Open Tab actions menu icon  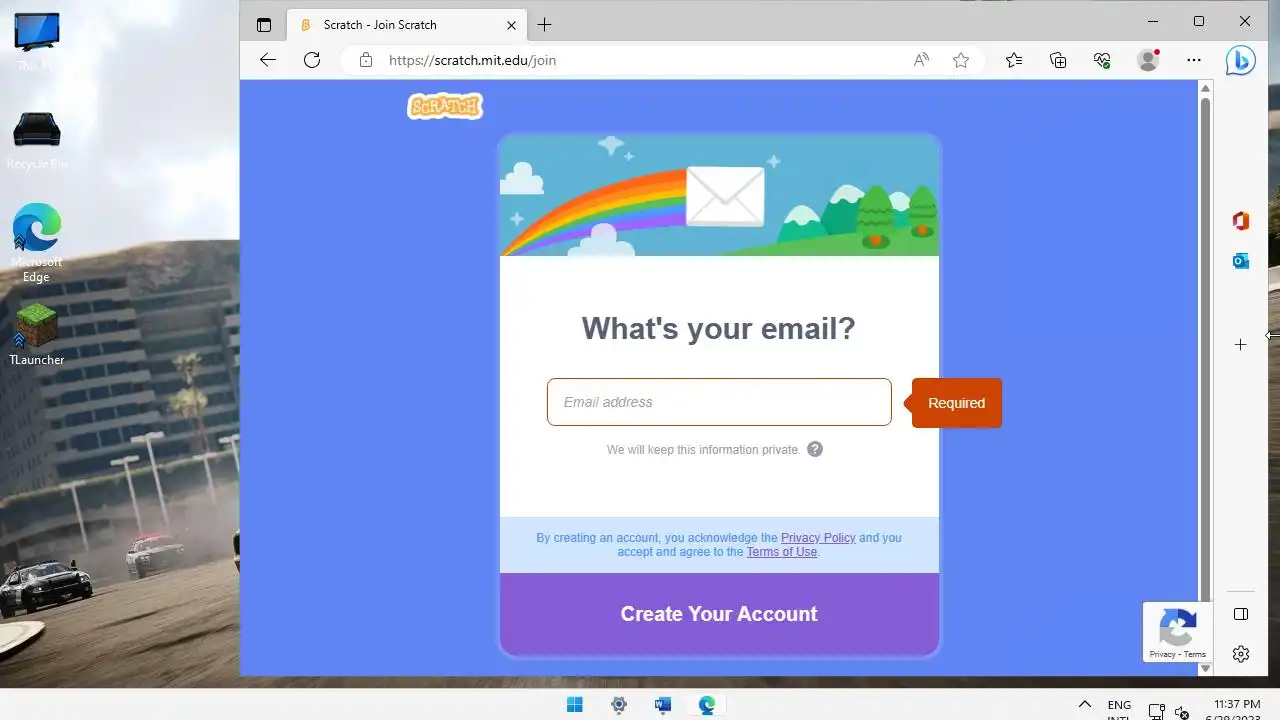[x=264, y=25]
